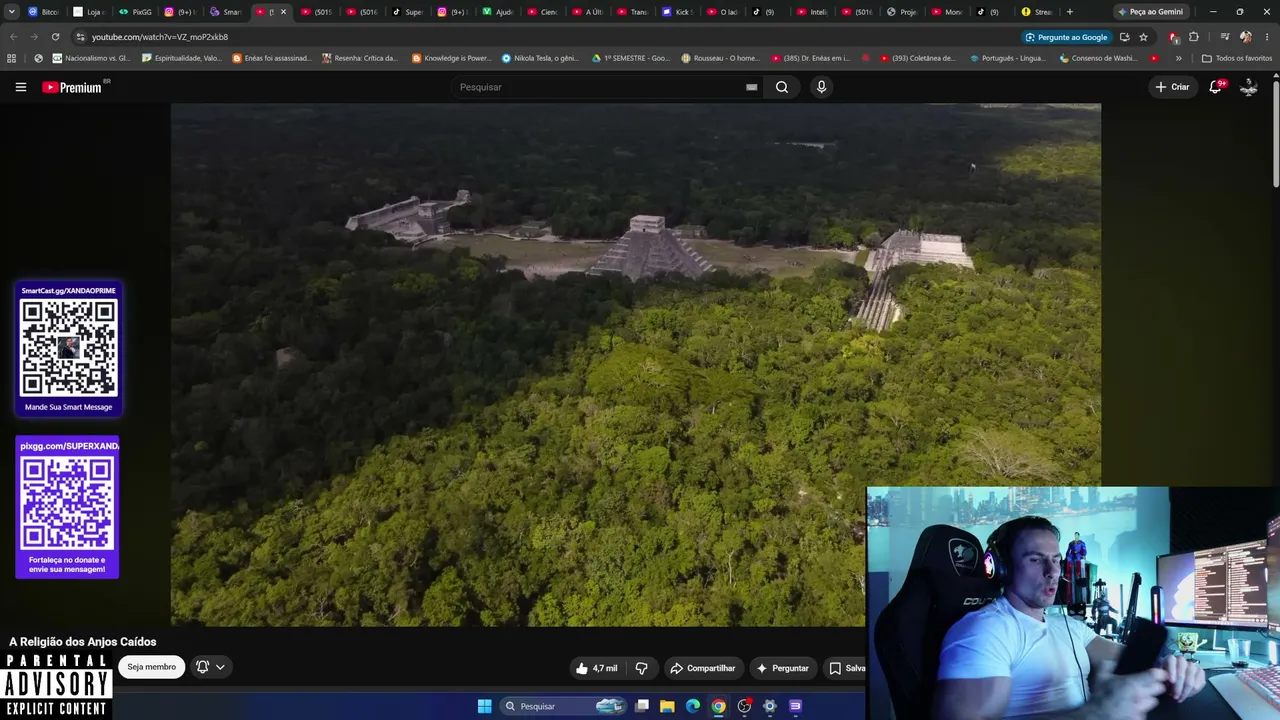Image resolution: width=1280 pixels, height=720 pixels.
Task: Like the video with 4,7 mil likes
Action: (x=596, y=668)
